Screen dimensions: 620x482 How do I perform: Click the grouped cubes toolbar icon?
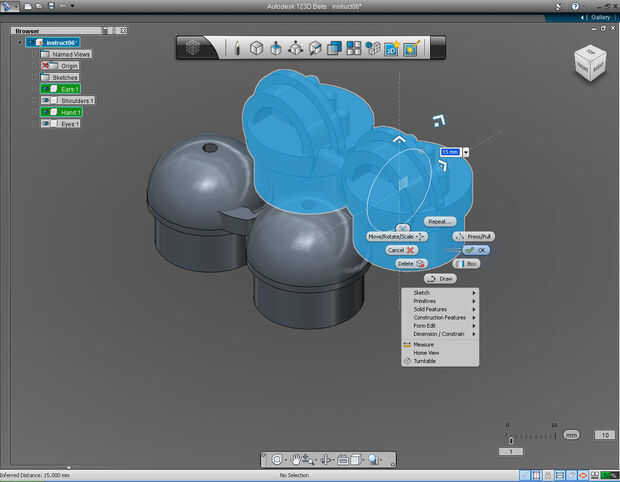click(372, 48)
